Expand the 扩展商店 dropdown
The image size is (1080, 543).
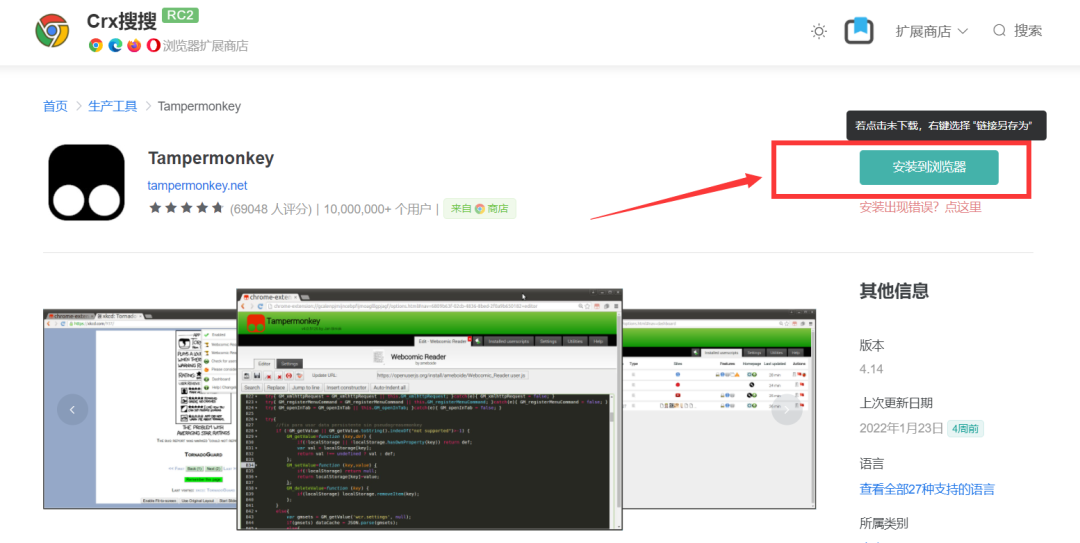931,31
